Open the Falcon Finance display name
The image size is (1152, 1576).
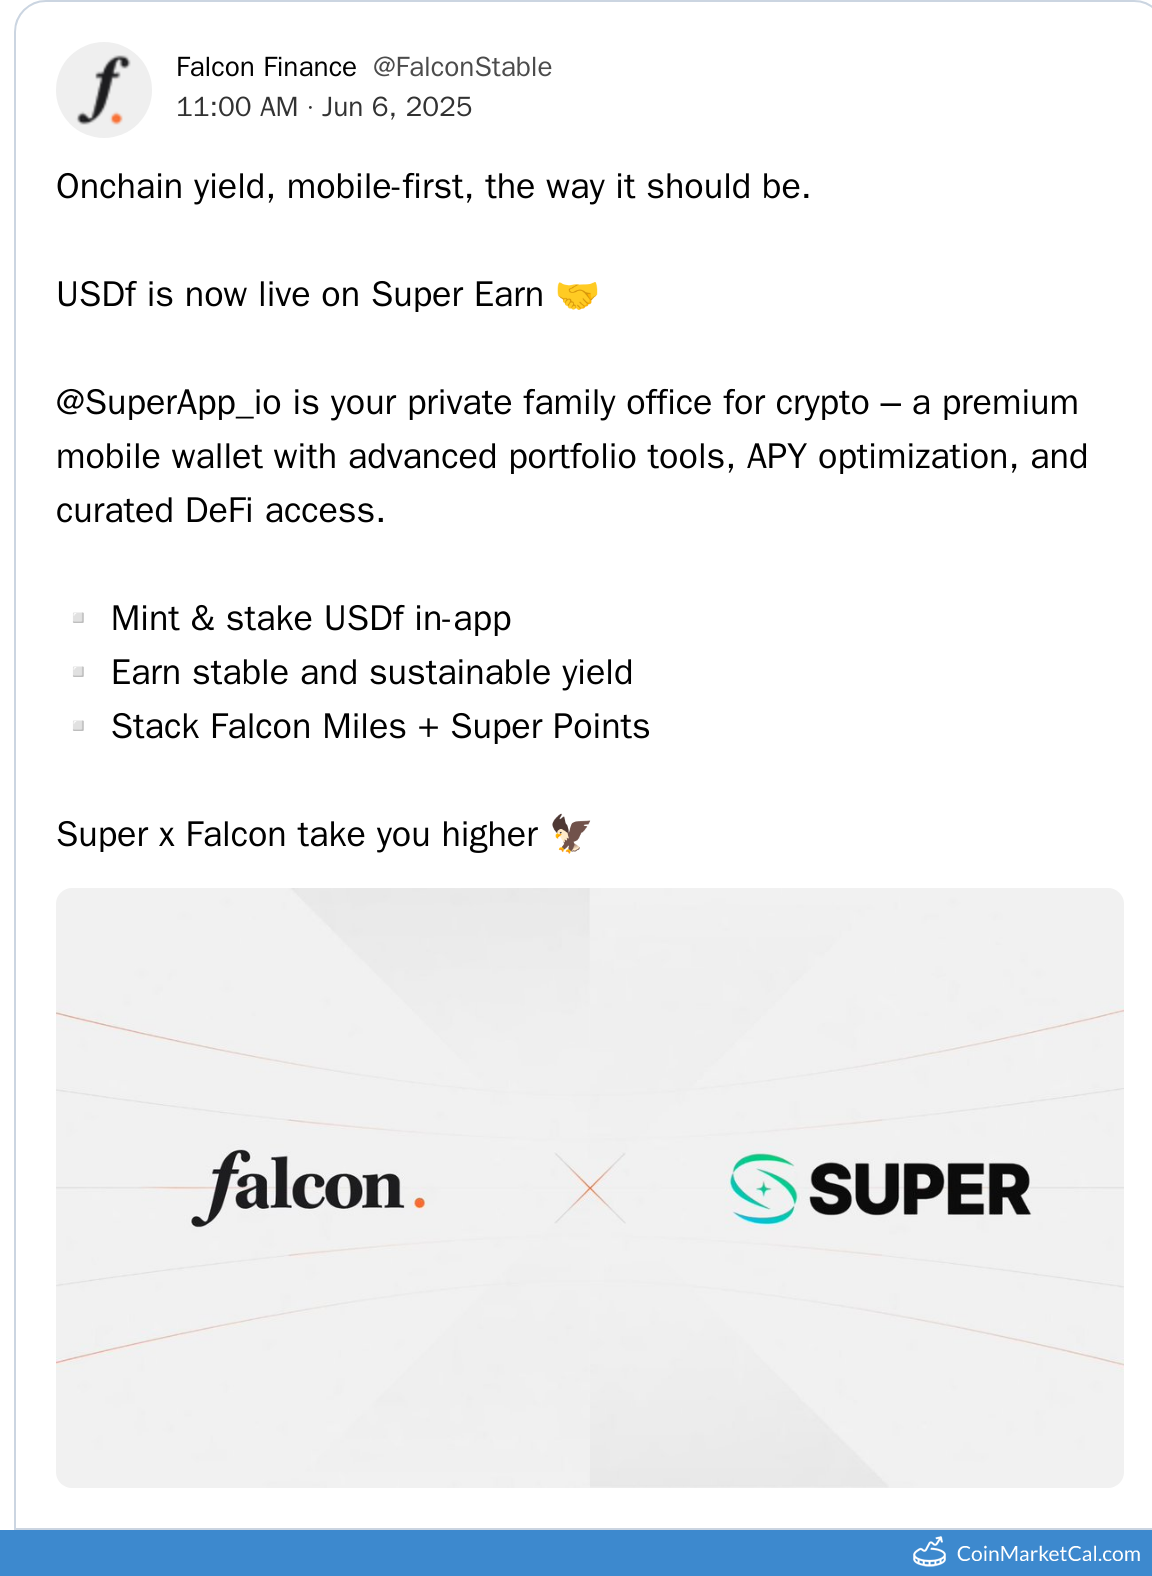[266, 67]
